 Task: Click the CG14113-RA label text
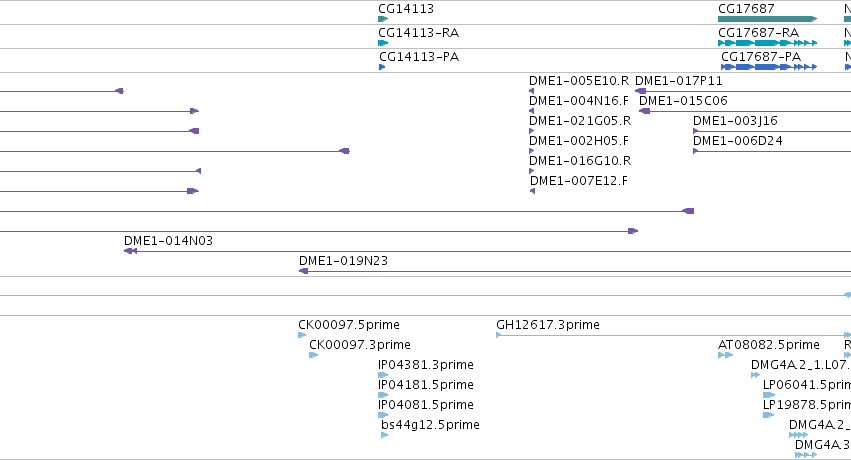pos(418,33)
